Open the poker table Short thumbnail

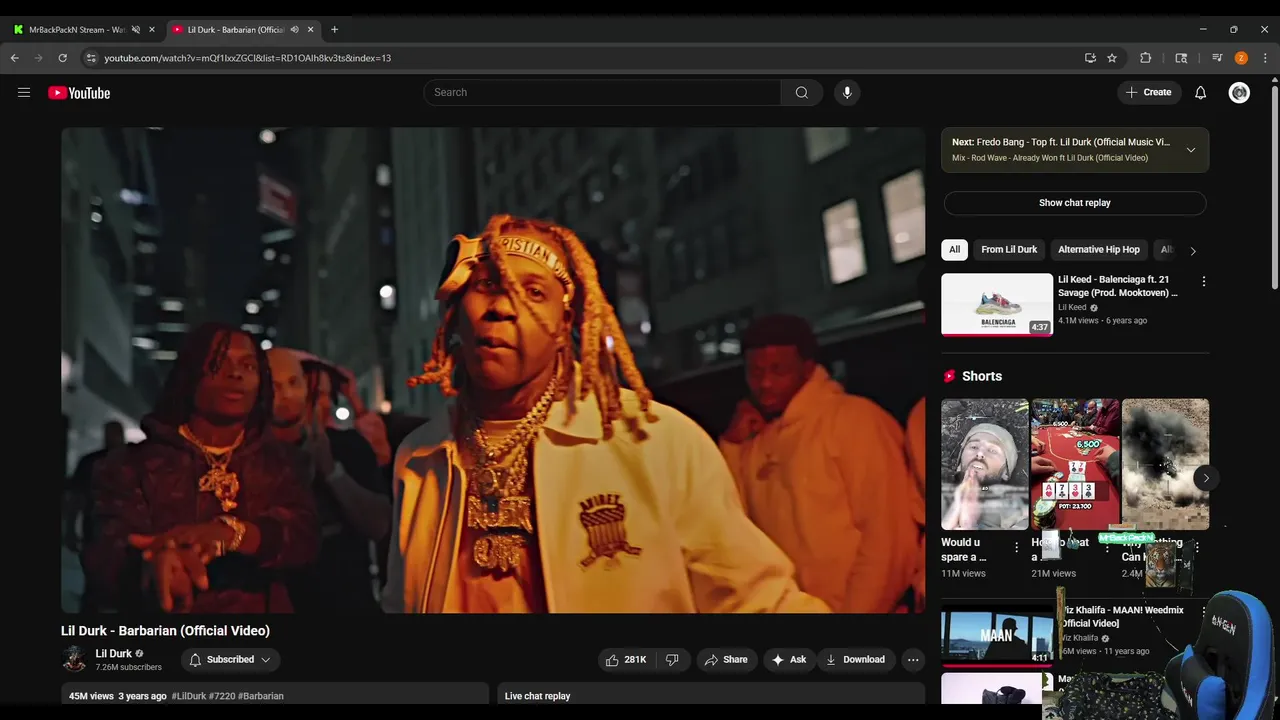coord(1075,464)
